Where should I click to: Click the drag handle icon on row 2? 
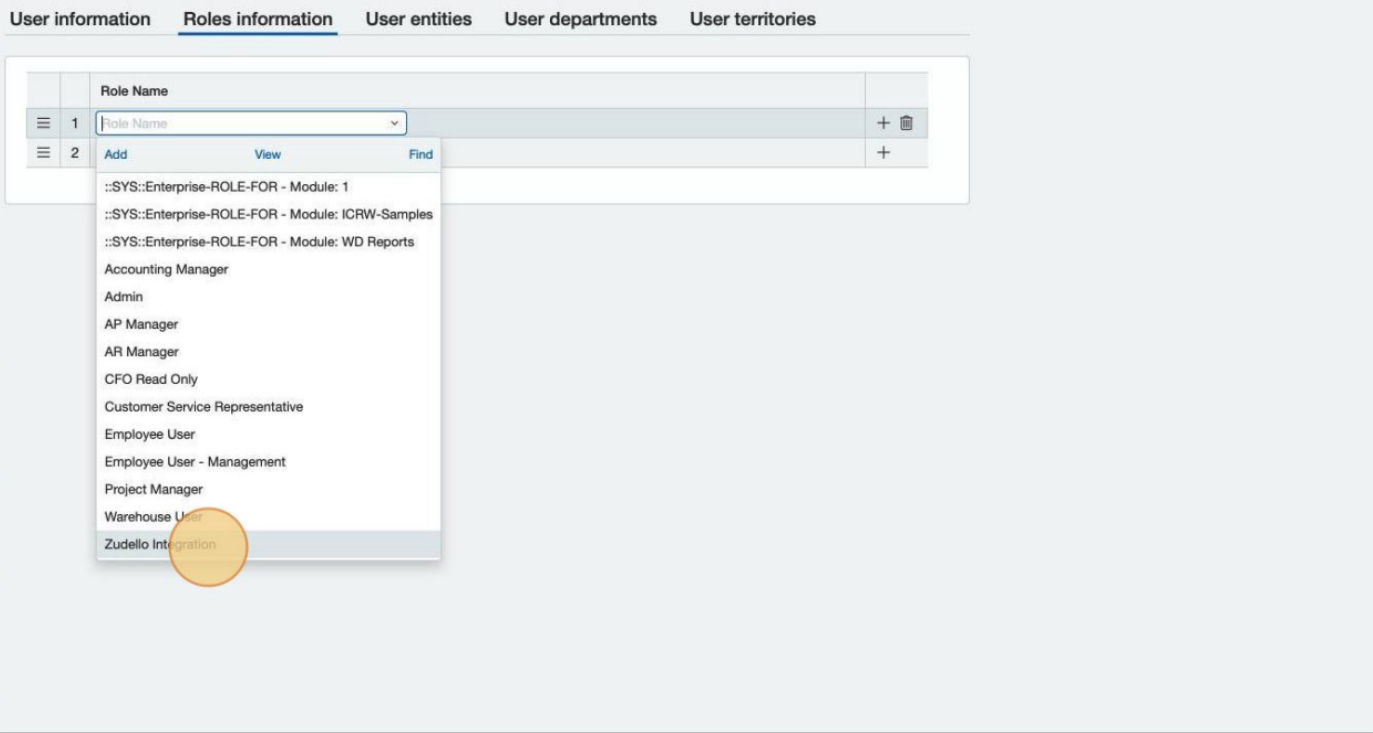(x=43, y=153)
